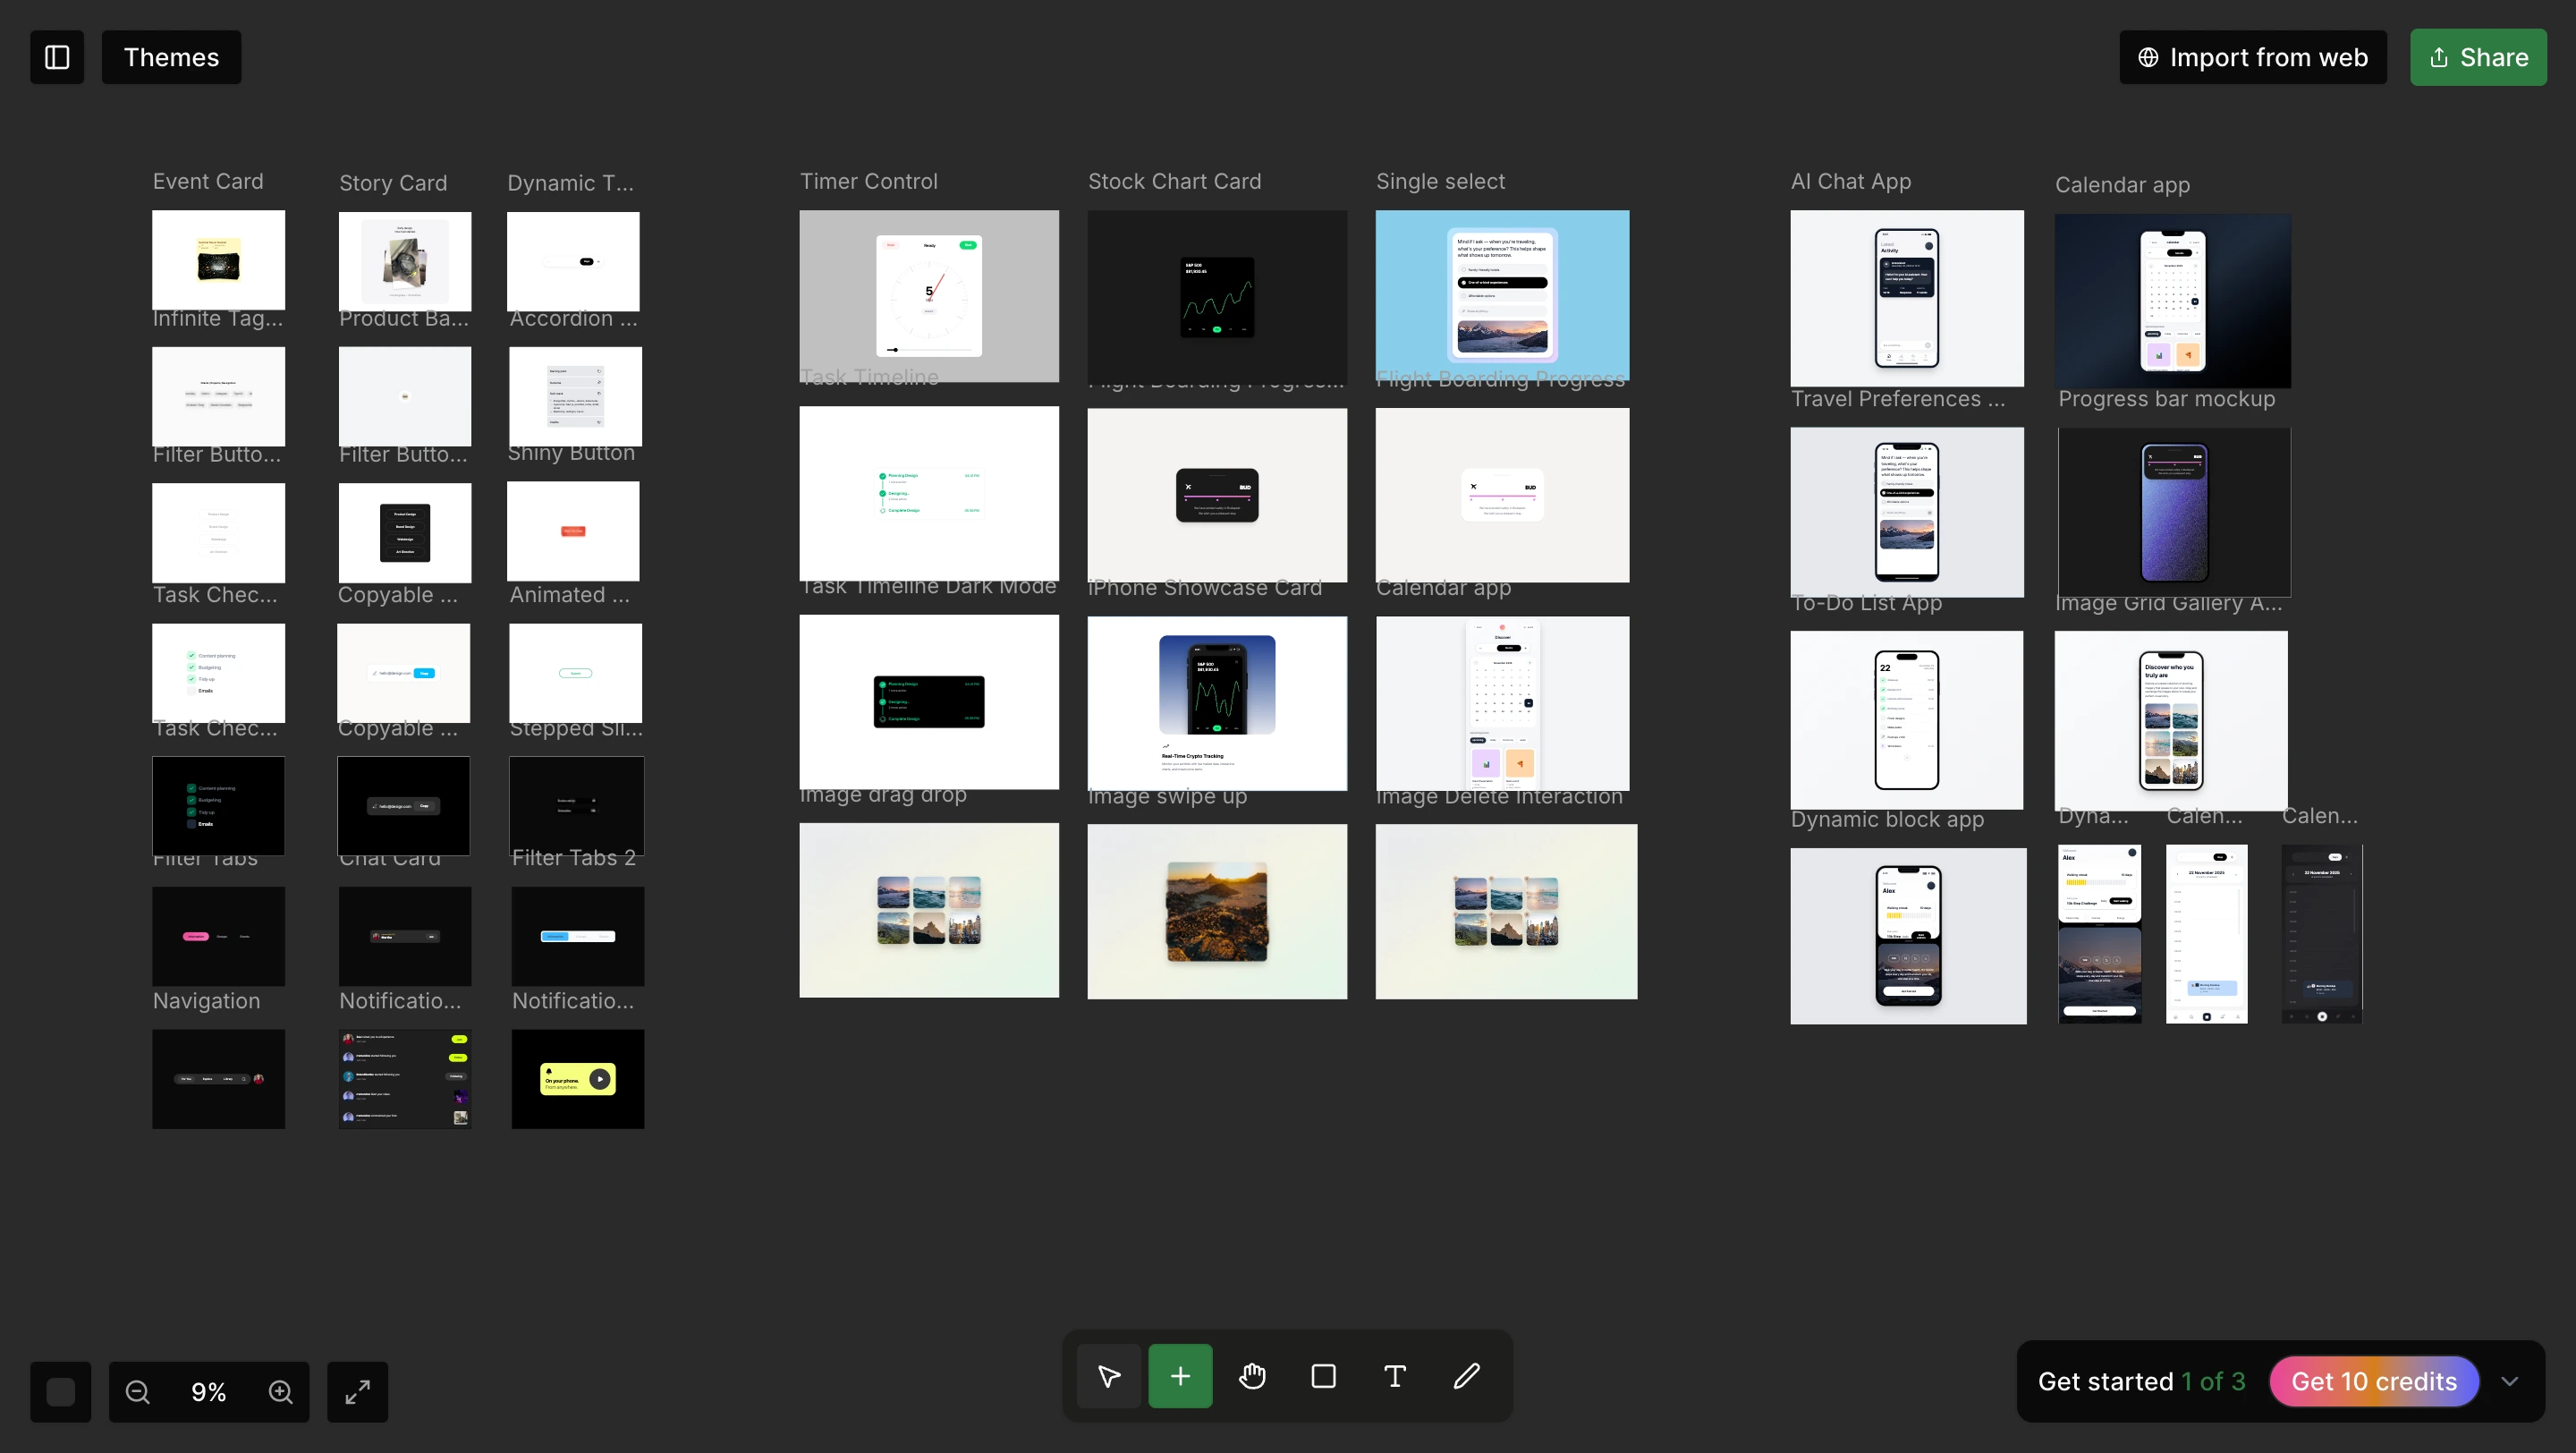This screenshot has height=1453, width=2576.
Task: Click the 9% zoom level indicator
Action: pyautogui.click(x=208, y=1391)
